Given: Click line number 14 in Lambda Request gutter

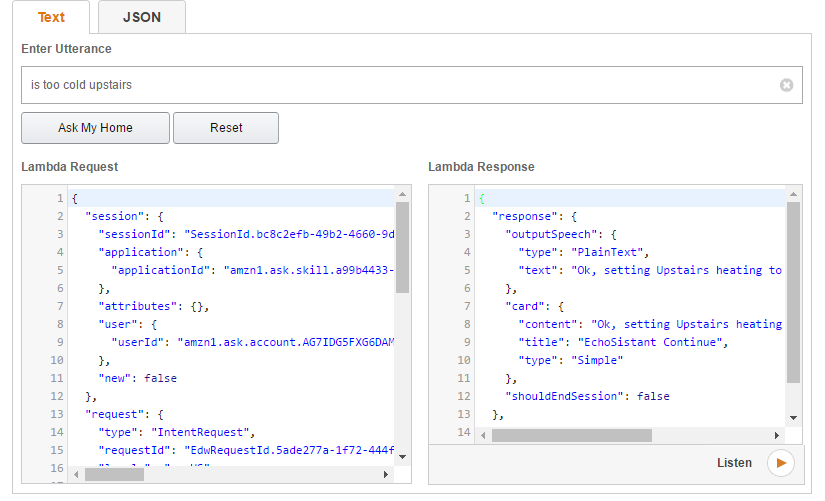Looking at the screenshot, I should click(x=57, y=432).
